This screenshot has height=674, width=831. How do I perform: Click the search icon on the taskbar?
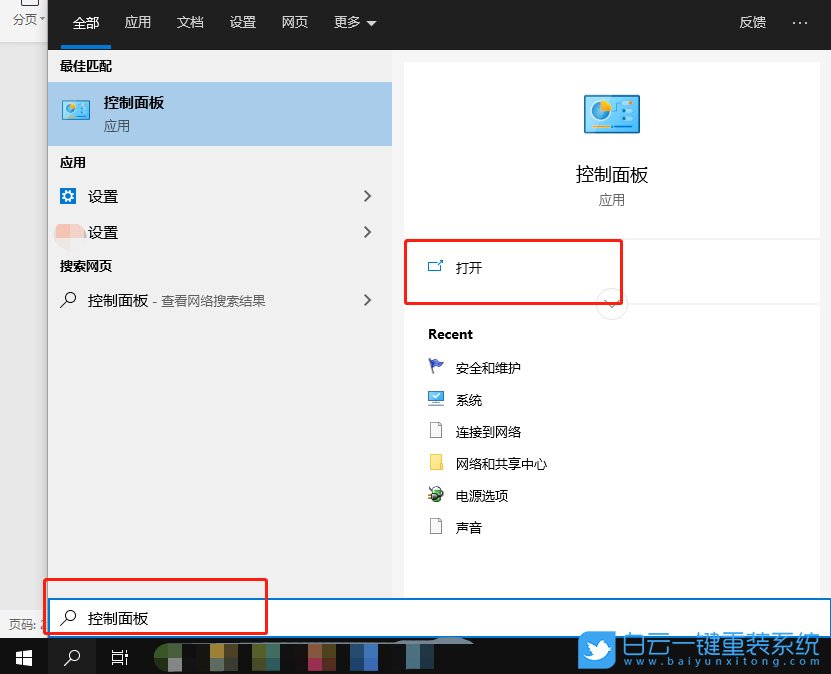click(x=70, y=657)
